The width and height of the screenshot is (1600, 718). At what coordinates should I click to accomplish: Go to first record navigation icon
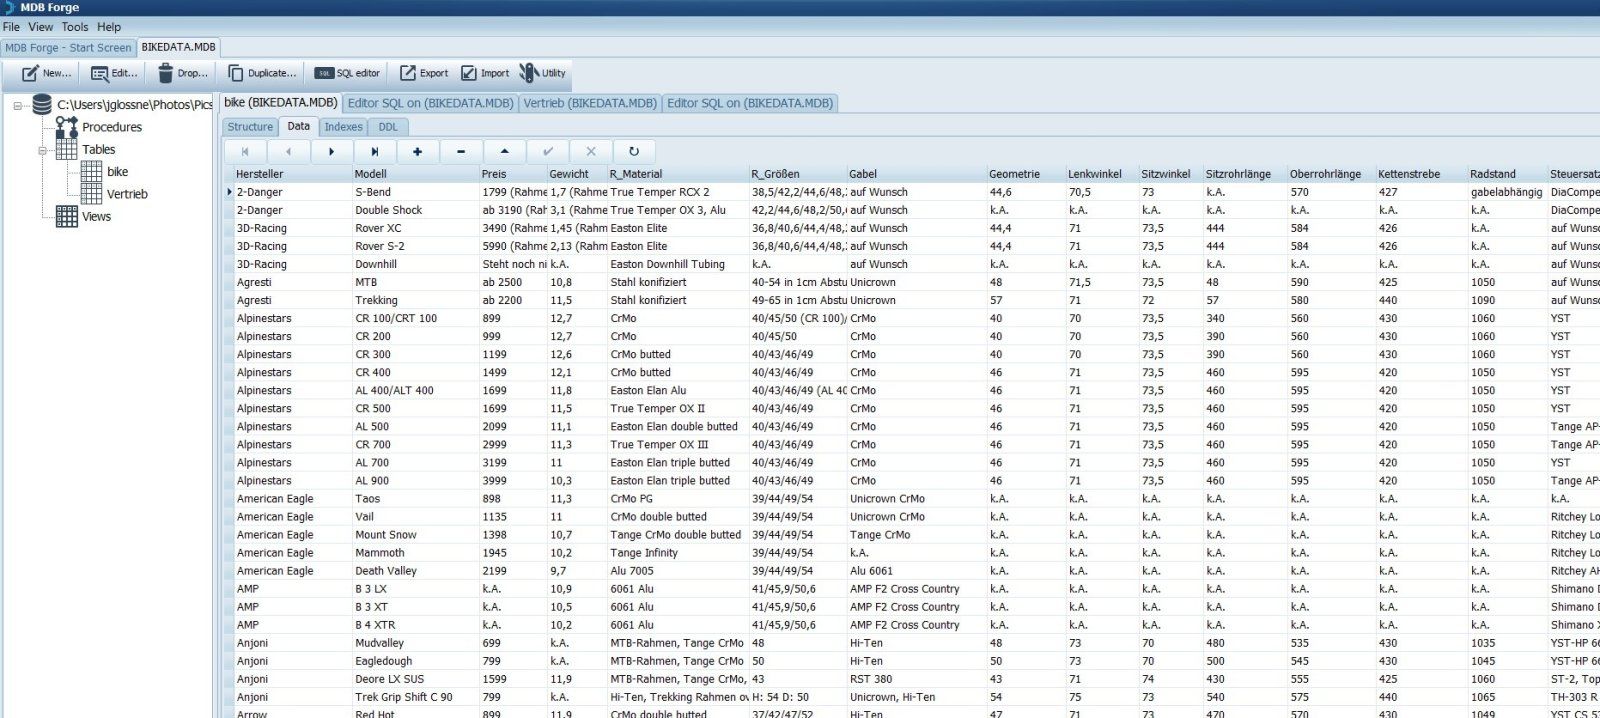[245, 151]
